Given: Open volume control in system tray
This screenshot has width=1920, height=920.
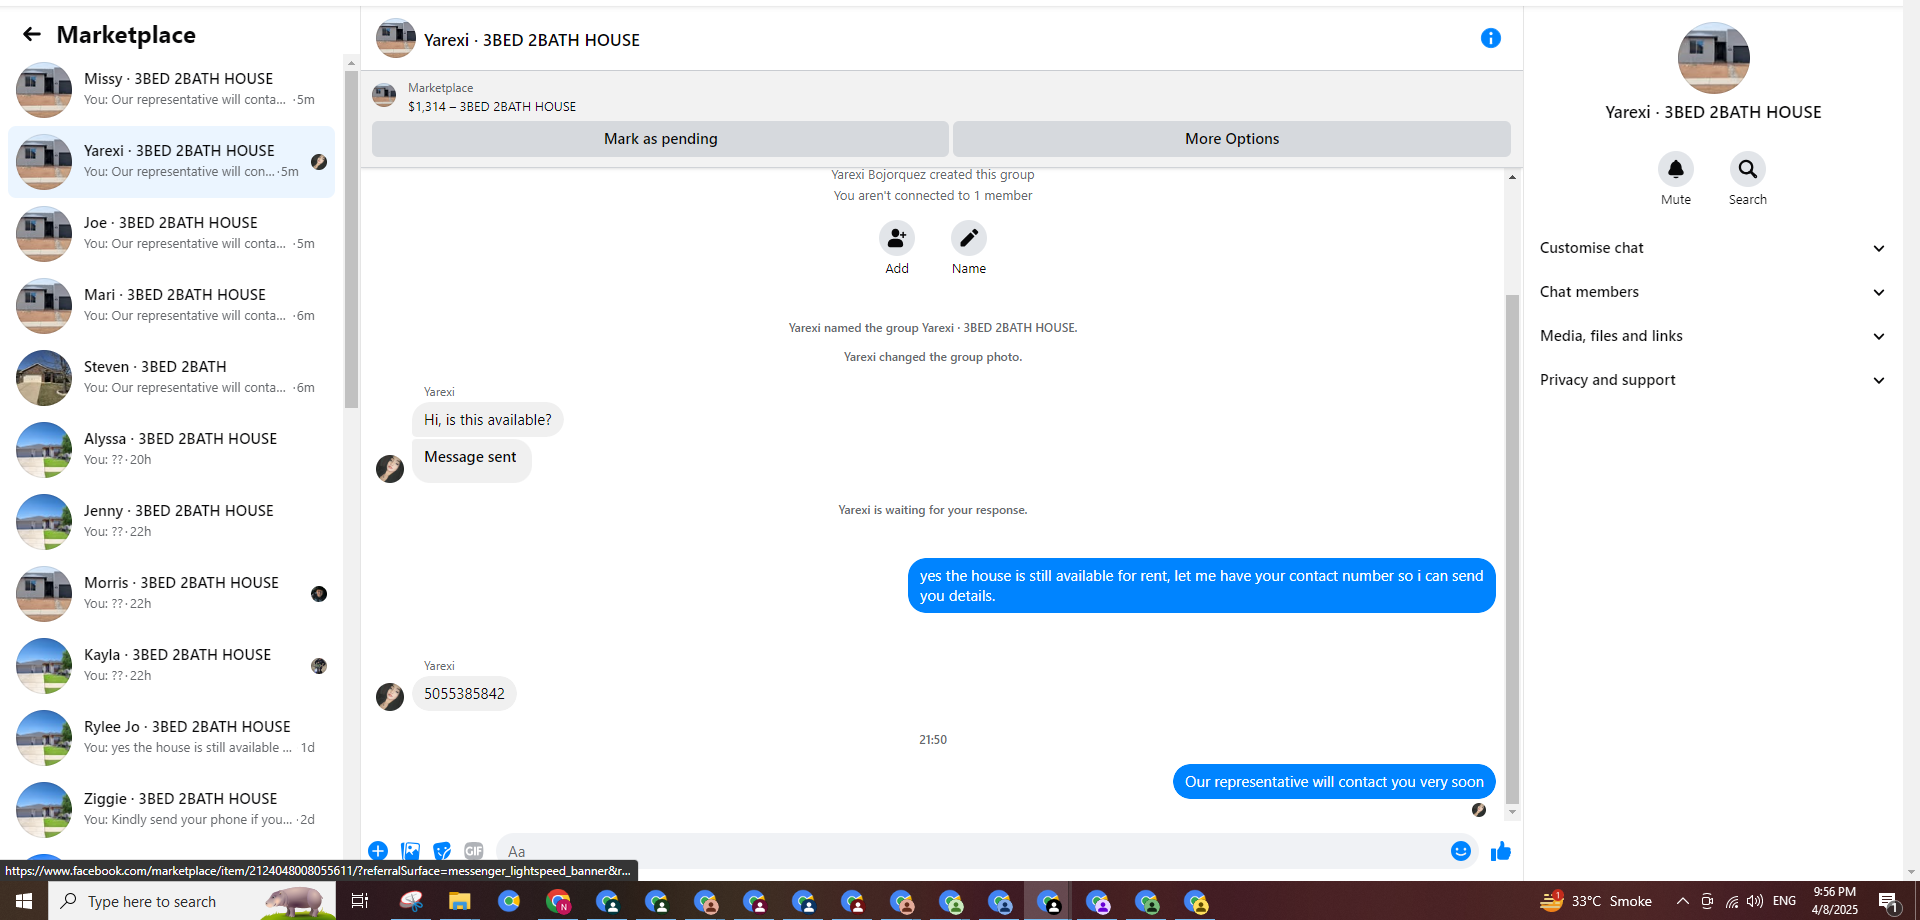Looking at the screenshot, I should (x=1755, y=901).
